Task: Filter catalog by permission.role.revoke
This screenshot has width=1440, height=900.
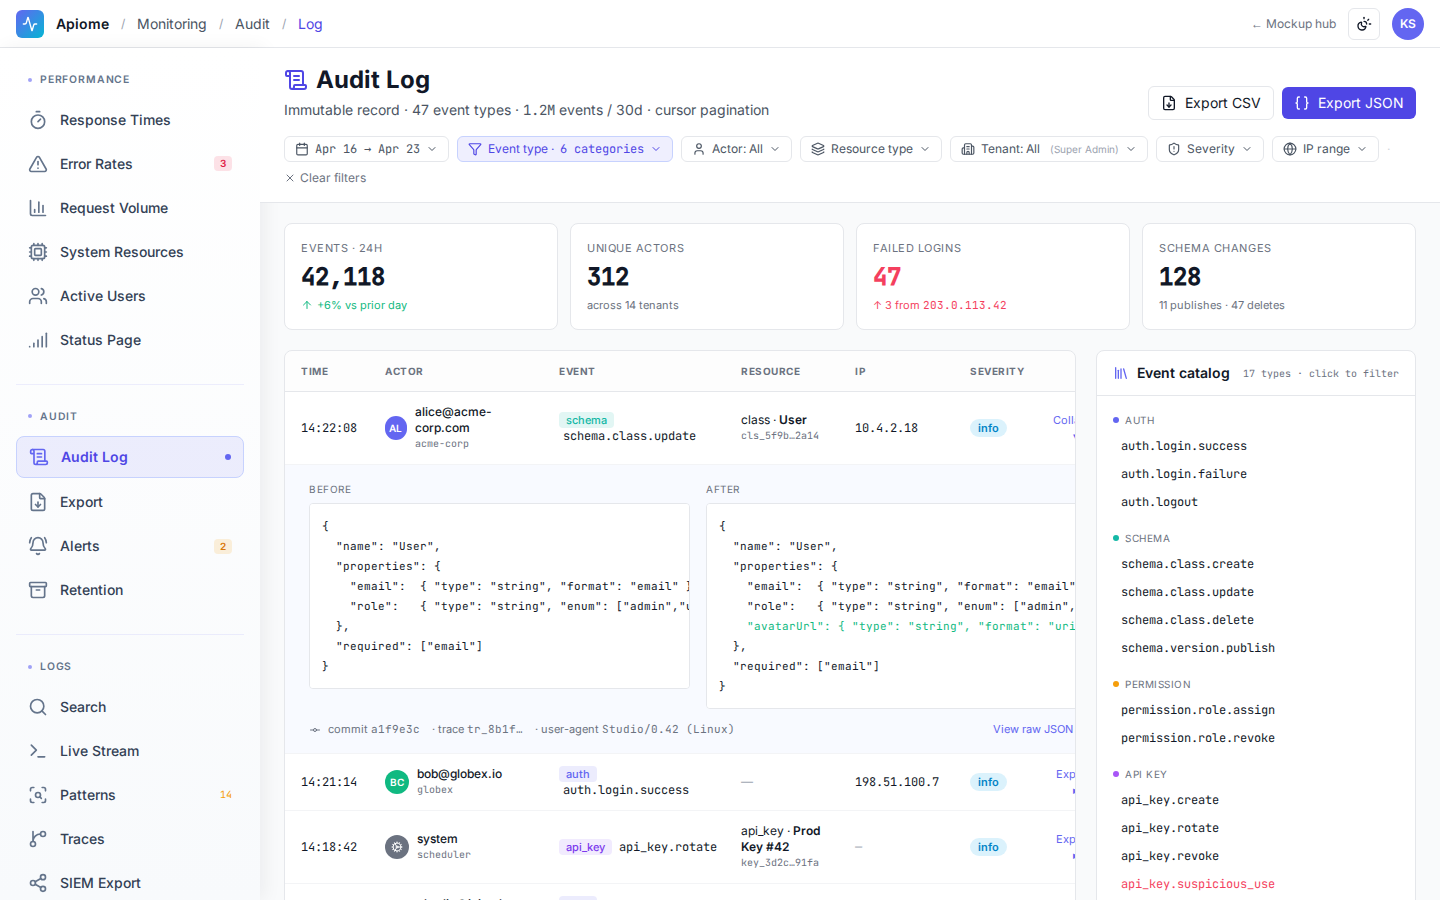Action: pos(1198,738)
